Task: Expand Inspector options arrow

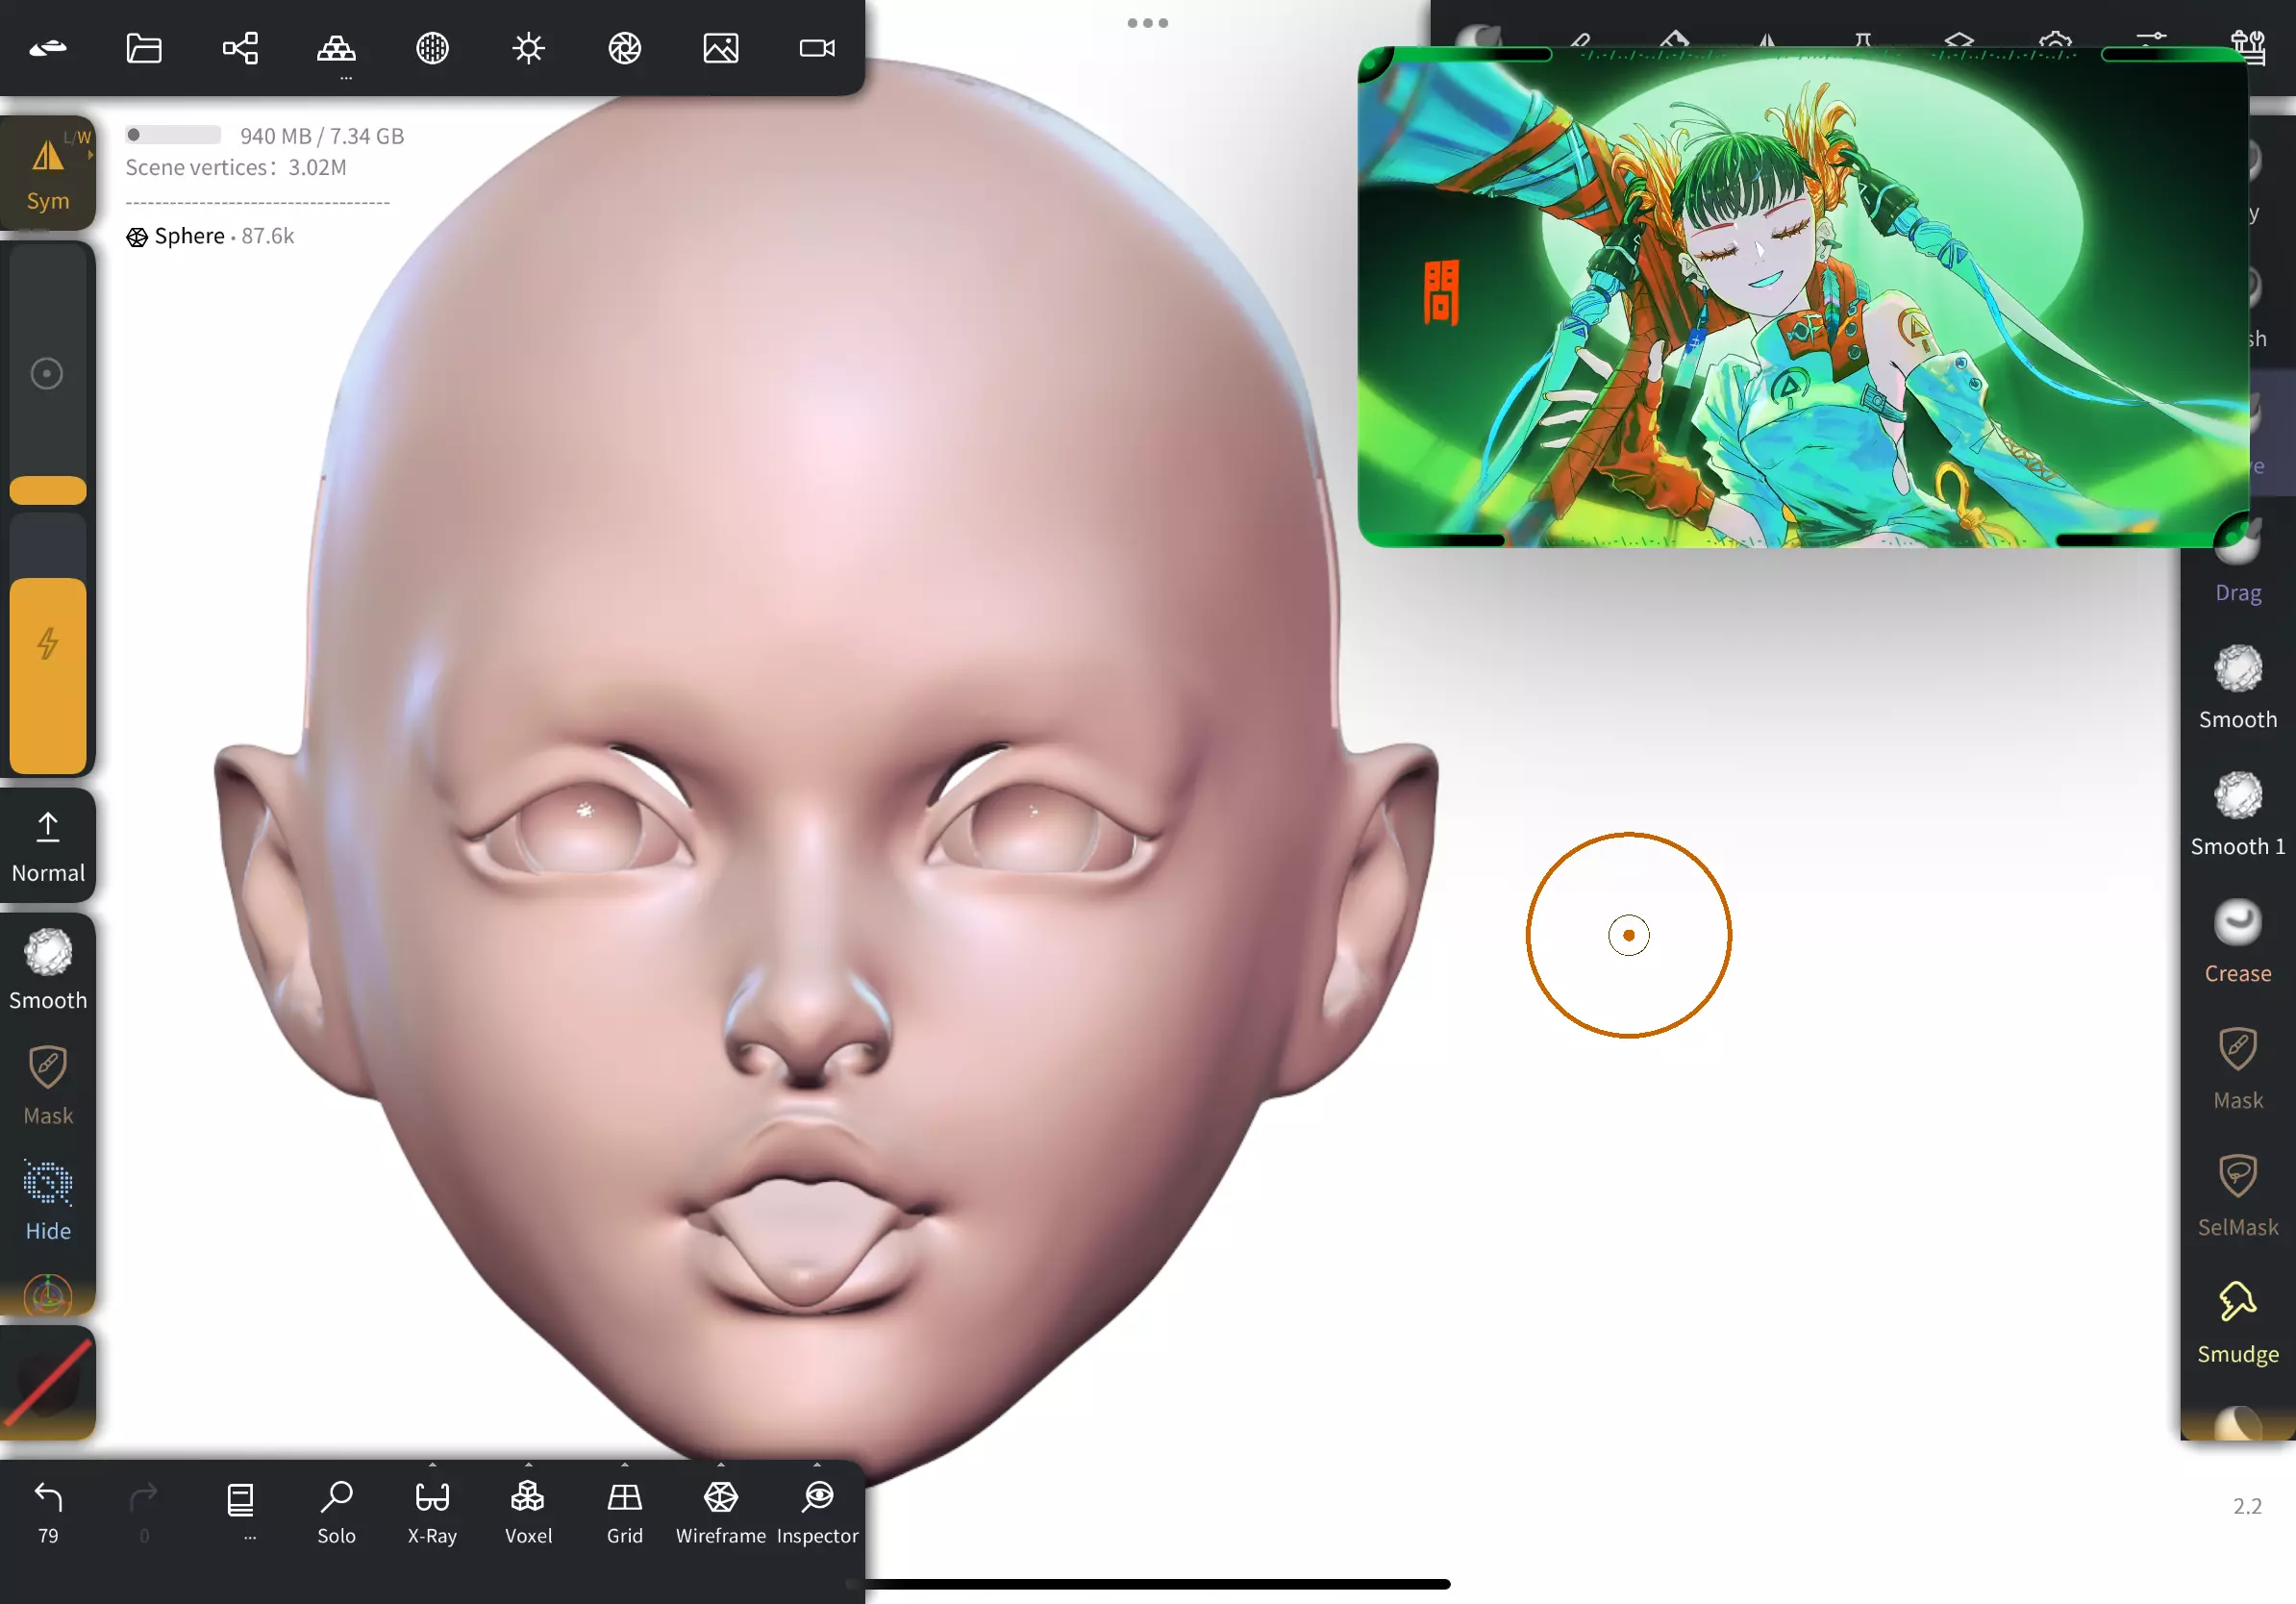Action: coord(817,1464)
